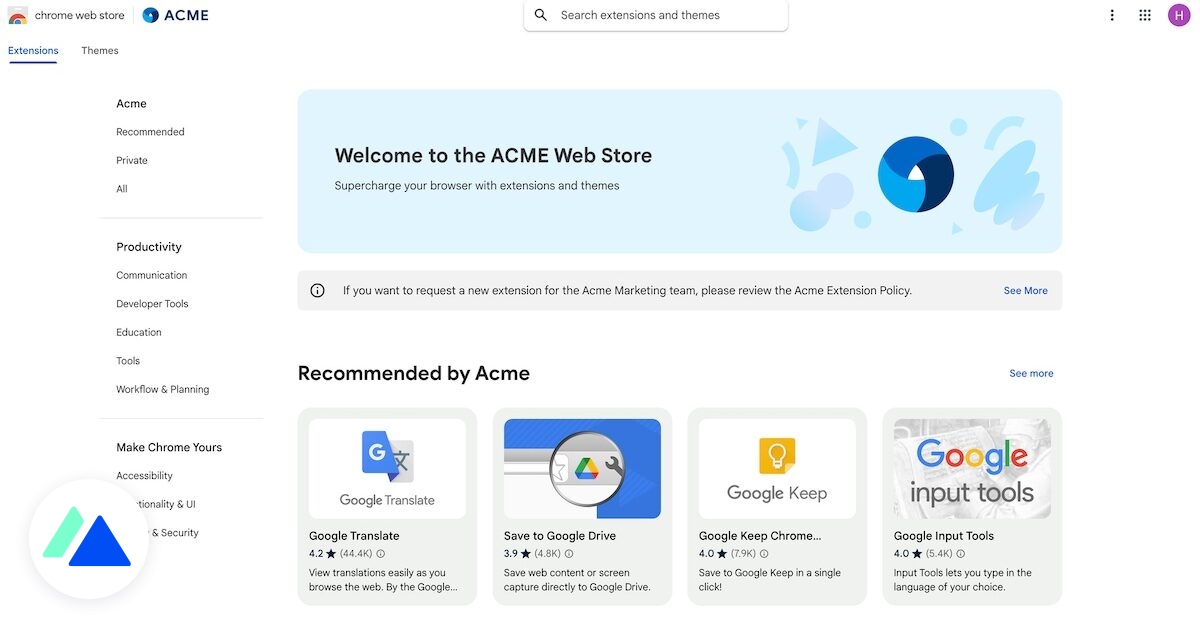
Task: Focus the Search extensions and themes field
Action: tap(656, 15)
